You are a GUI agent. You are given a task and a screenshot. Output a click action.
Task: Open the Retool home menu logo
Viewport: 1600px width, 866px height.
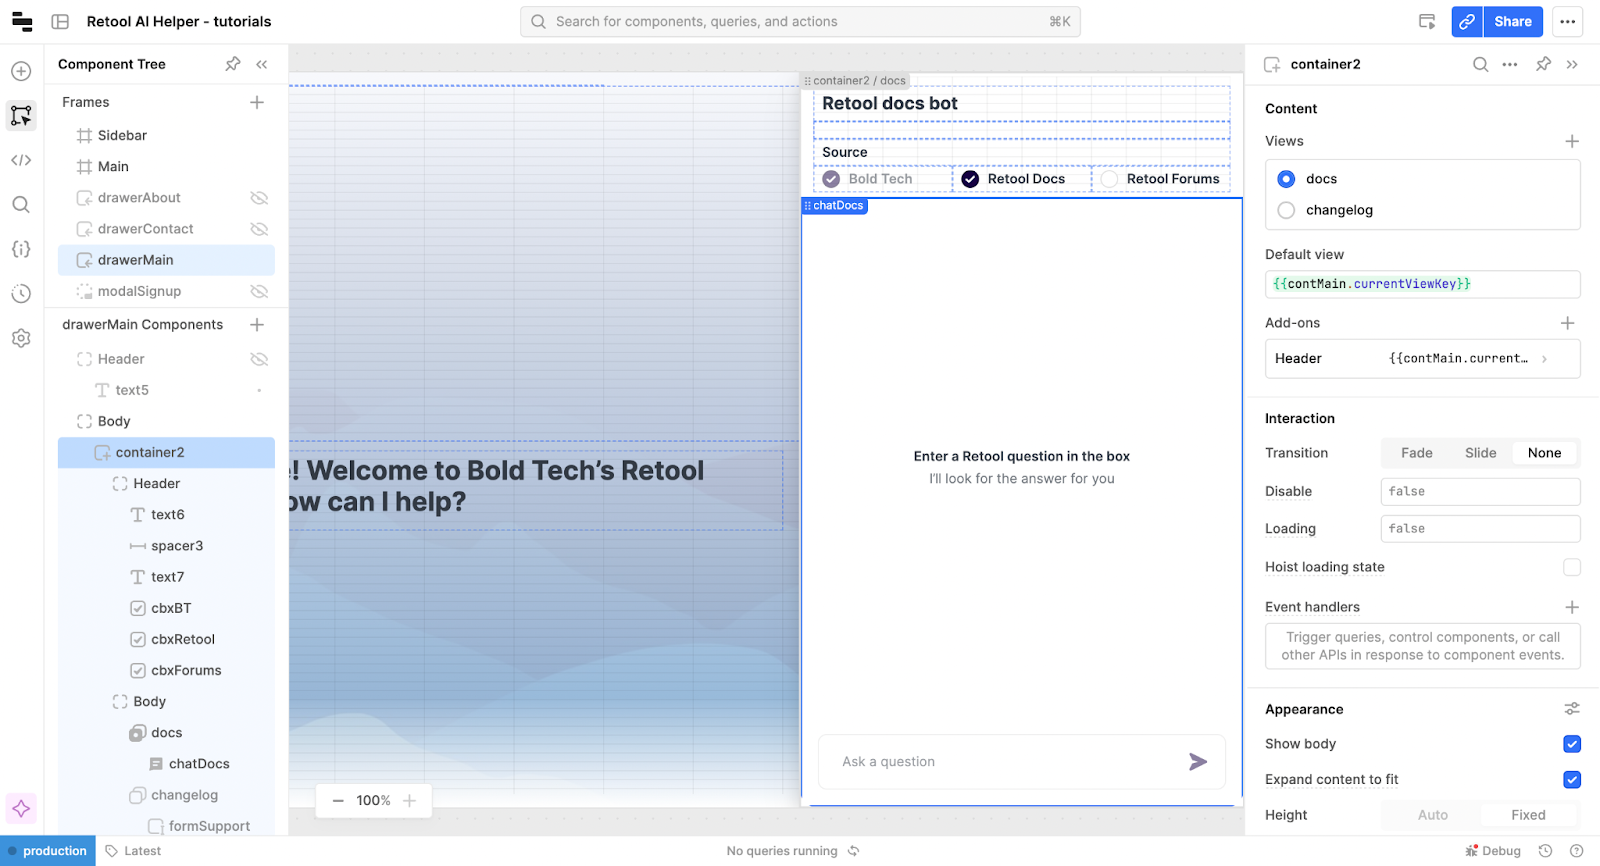22,21
